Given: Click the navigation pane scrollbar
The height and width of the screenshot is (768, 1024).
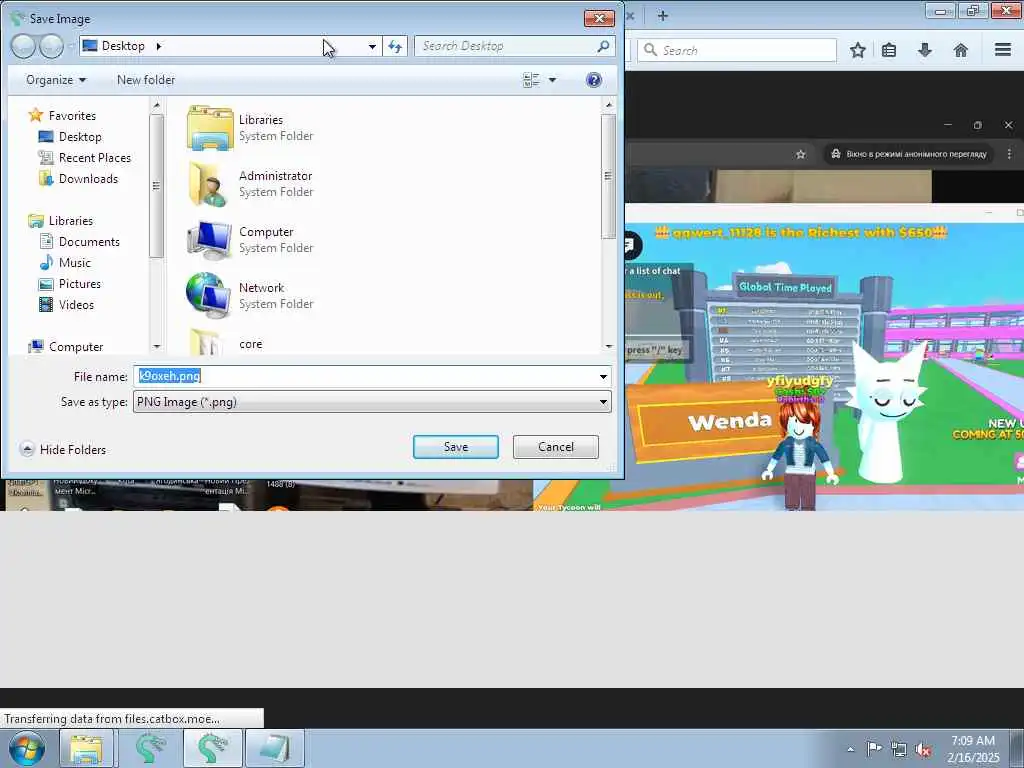Looking at the screenshot, I should (156, 186).
